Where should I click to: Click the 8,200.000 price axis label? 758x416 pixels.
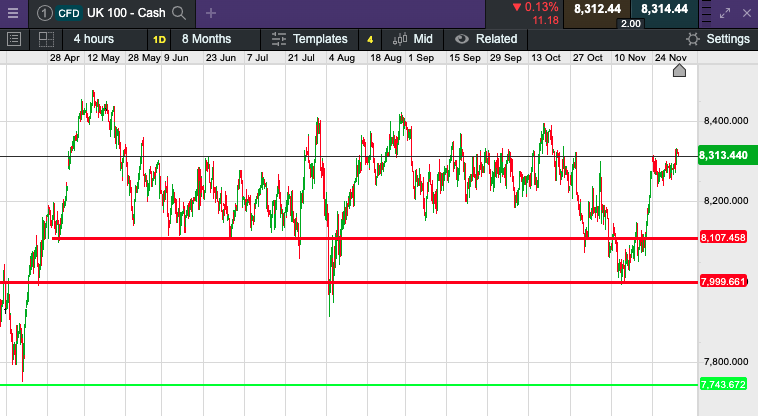[726, 201]
